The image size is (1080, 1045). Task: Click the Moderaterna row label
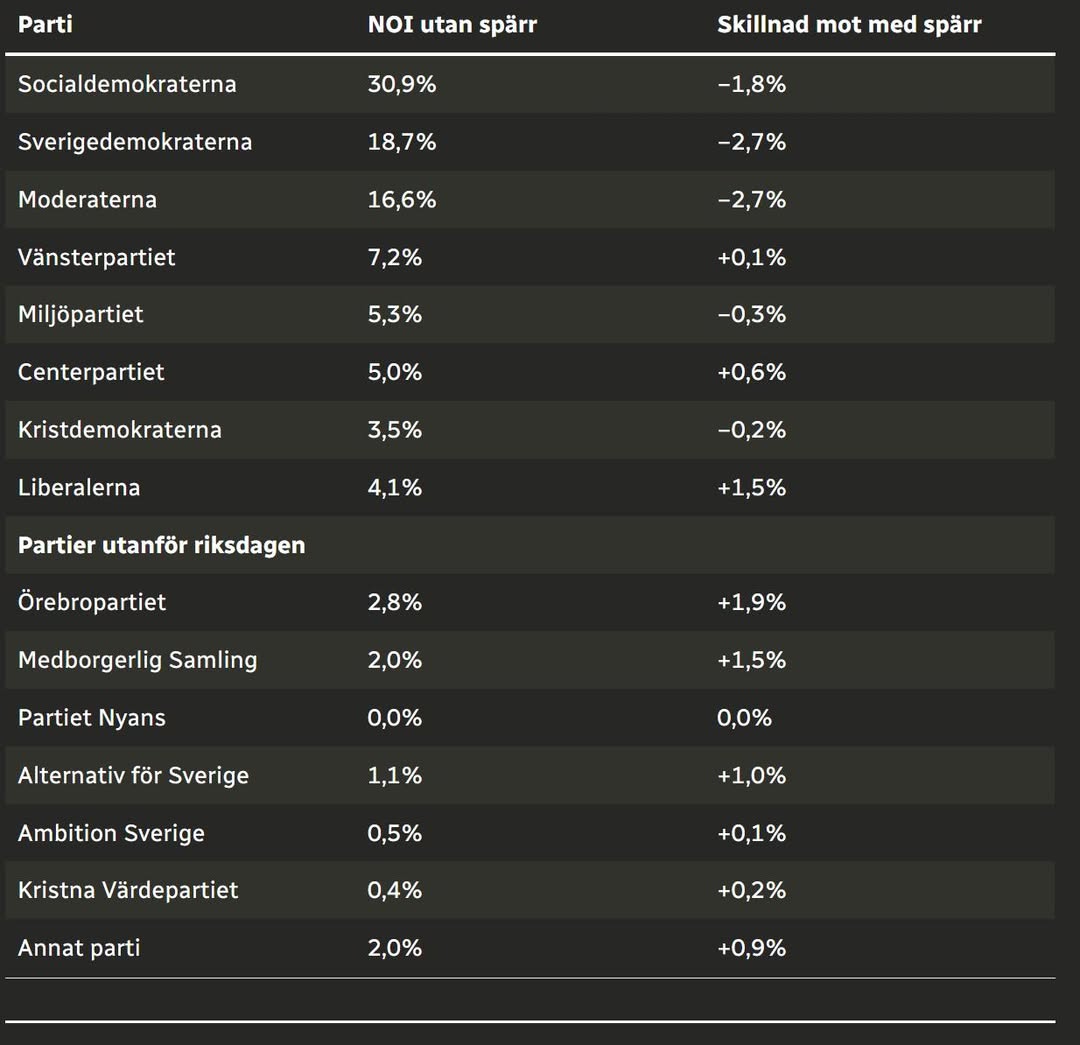click(x=87, y=200)
